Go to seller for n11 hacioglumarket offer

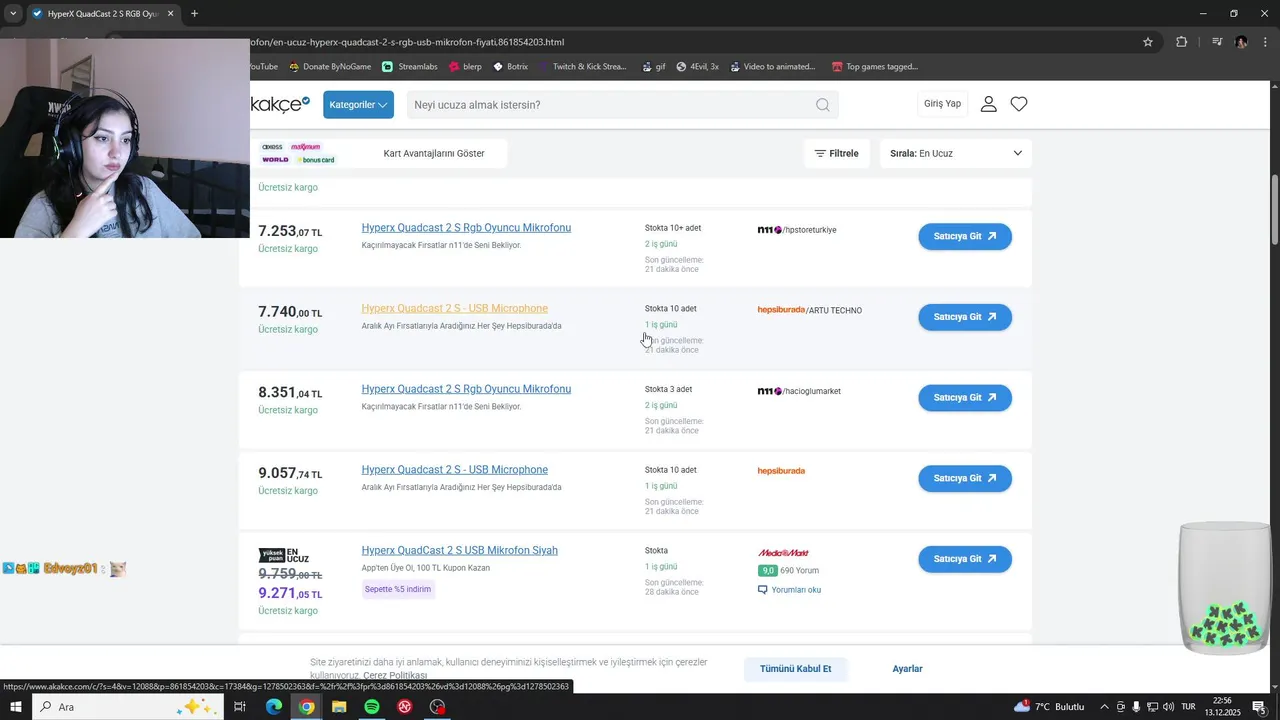[x=965, y=398]
